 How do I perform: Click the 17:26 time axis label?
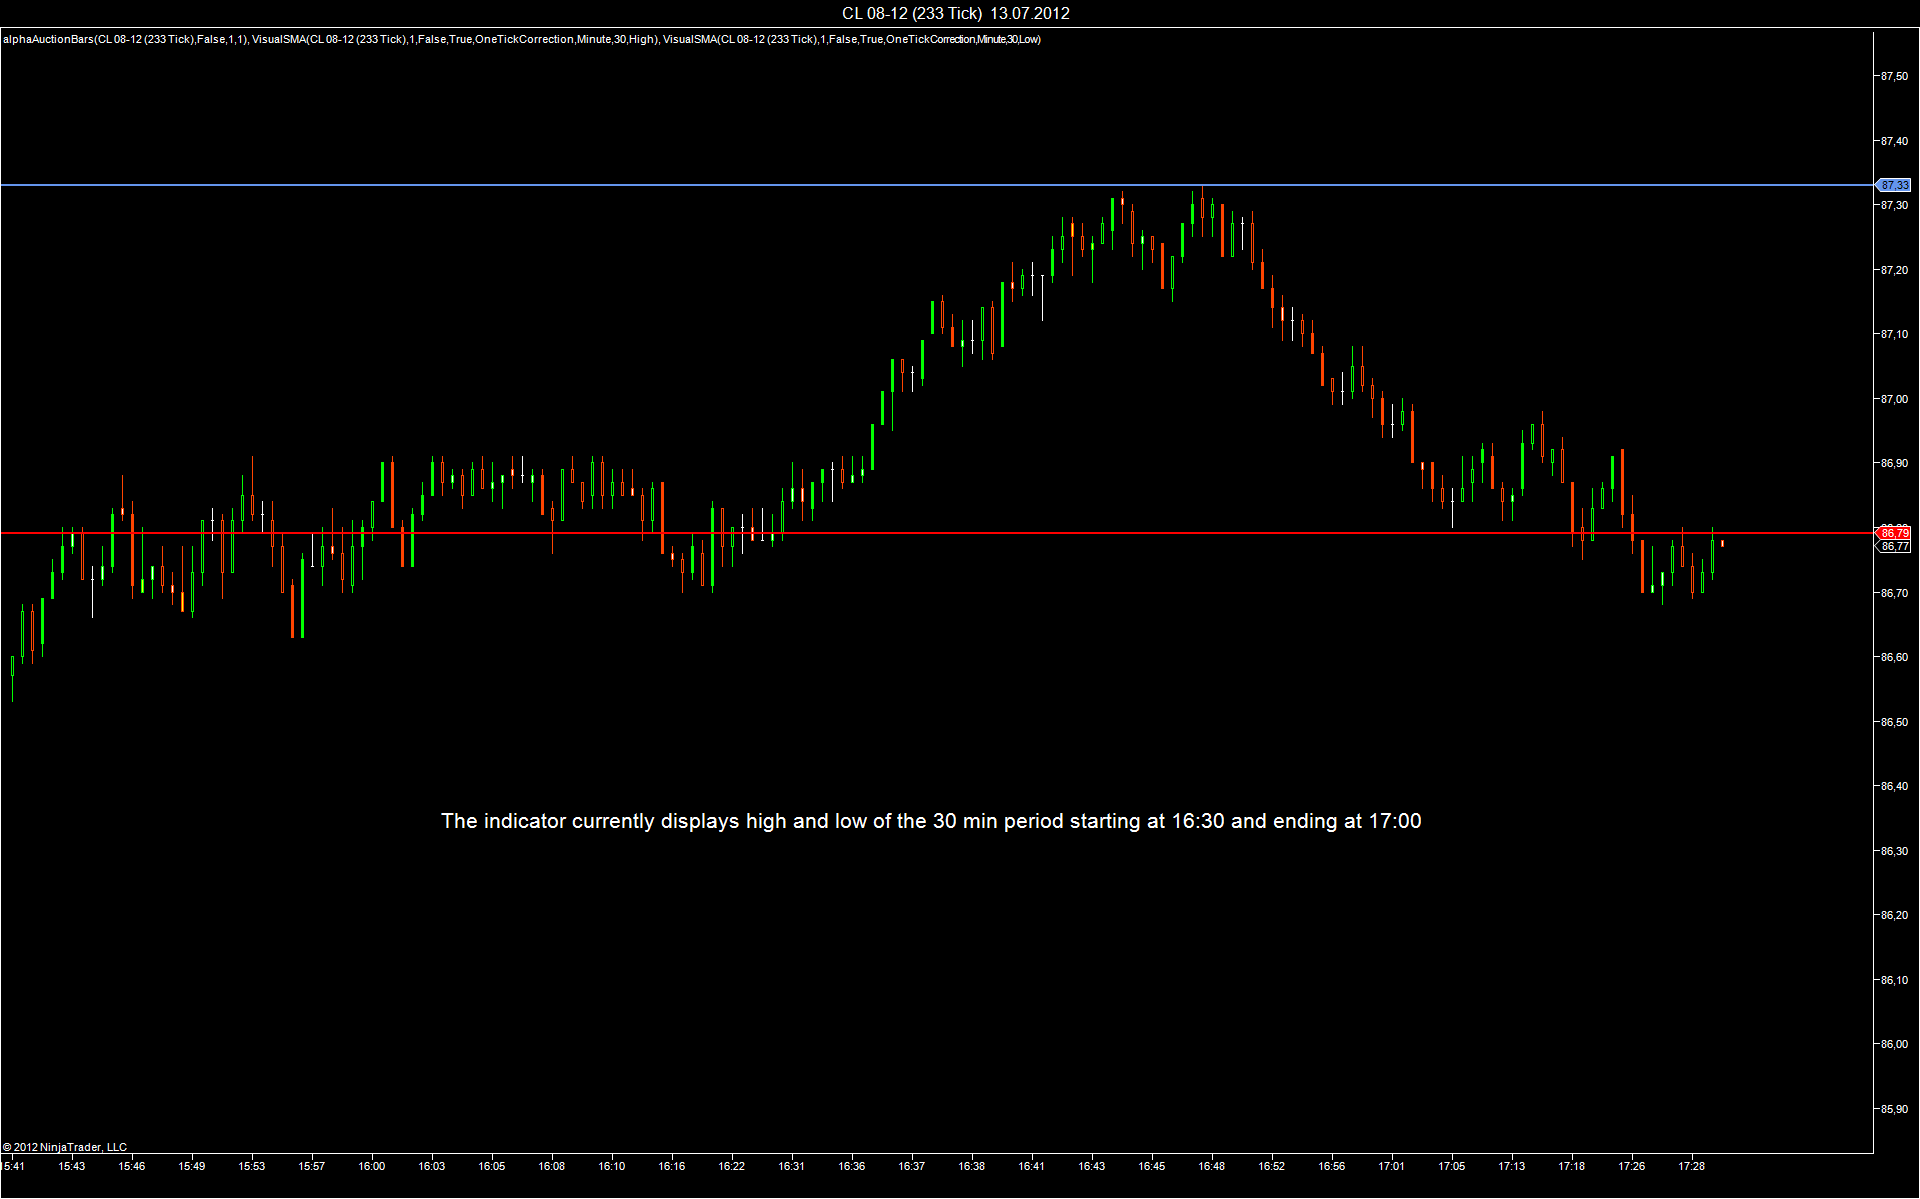[x=1632, y=1166]
